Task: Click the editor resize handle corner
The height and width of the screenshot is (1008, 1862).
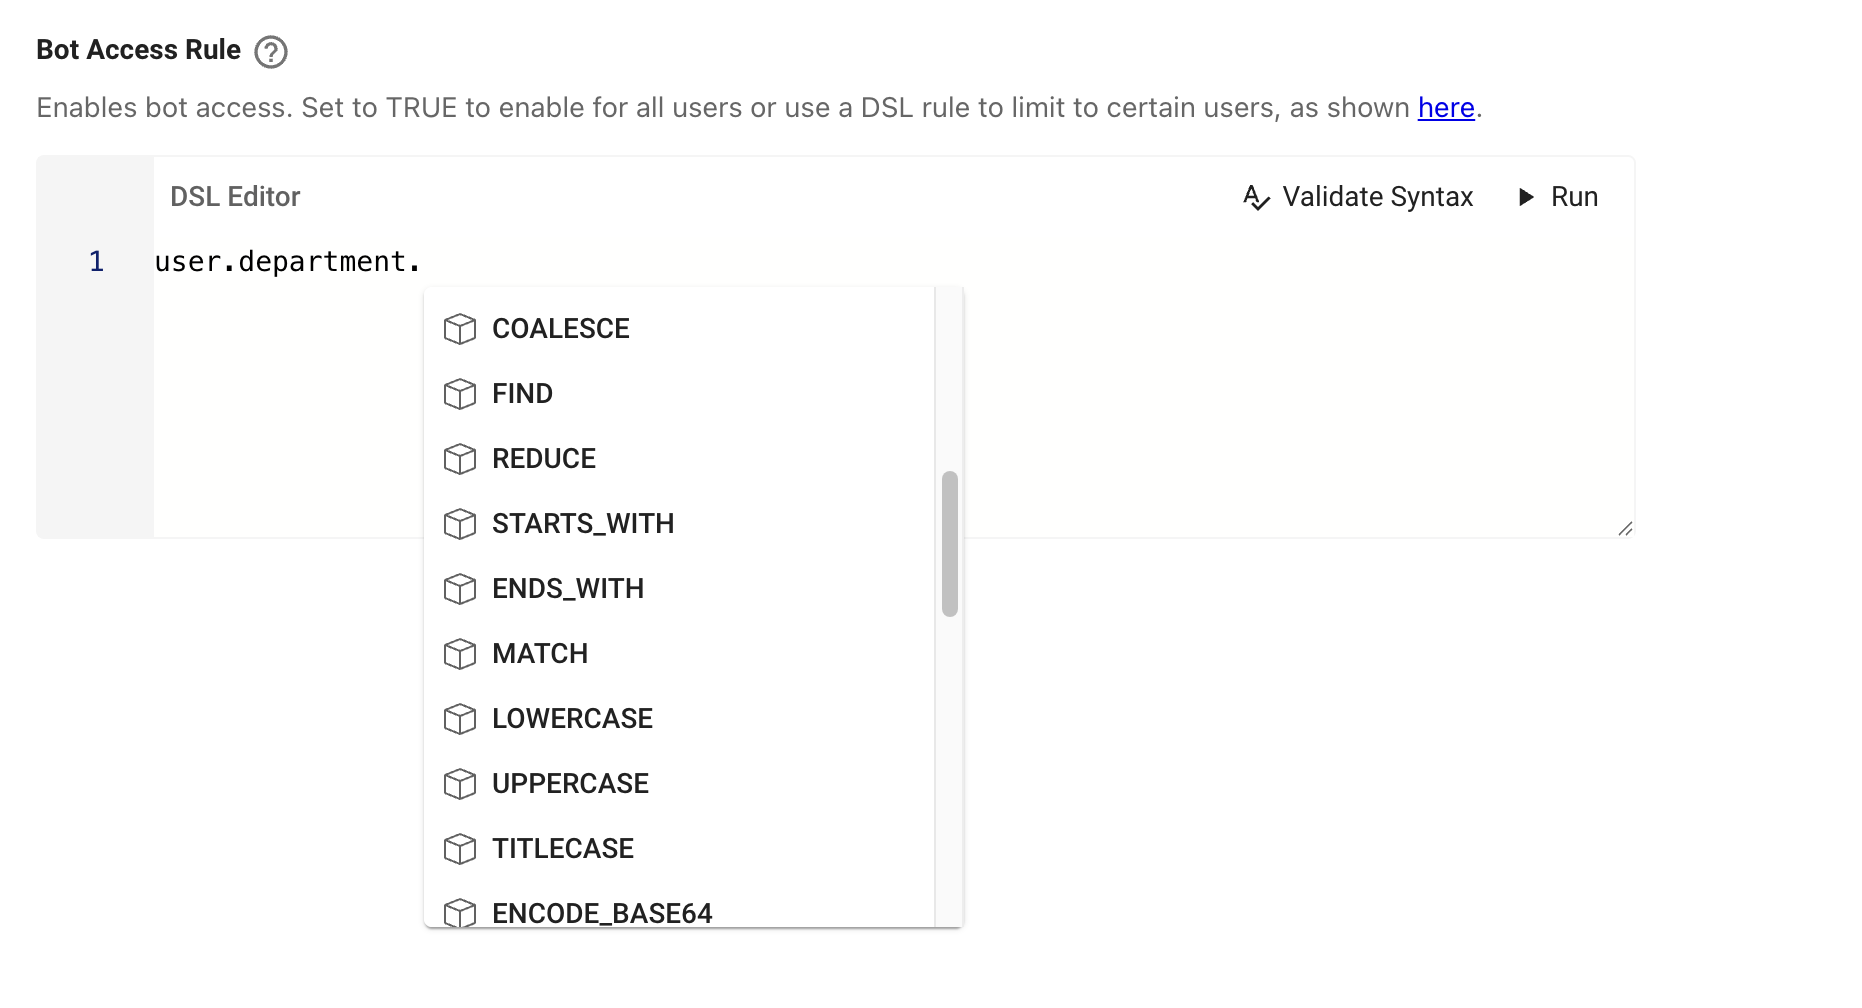Action: coord(1625,529)
